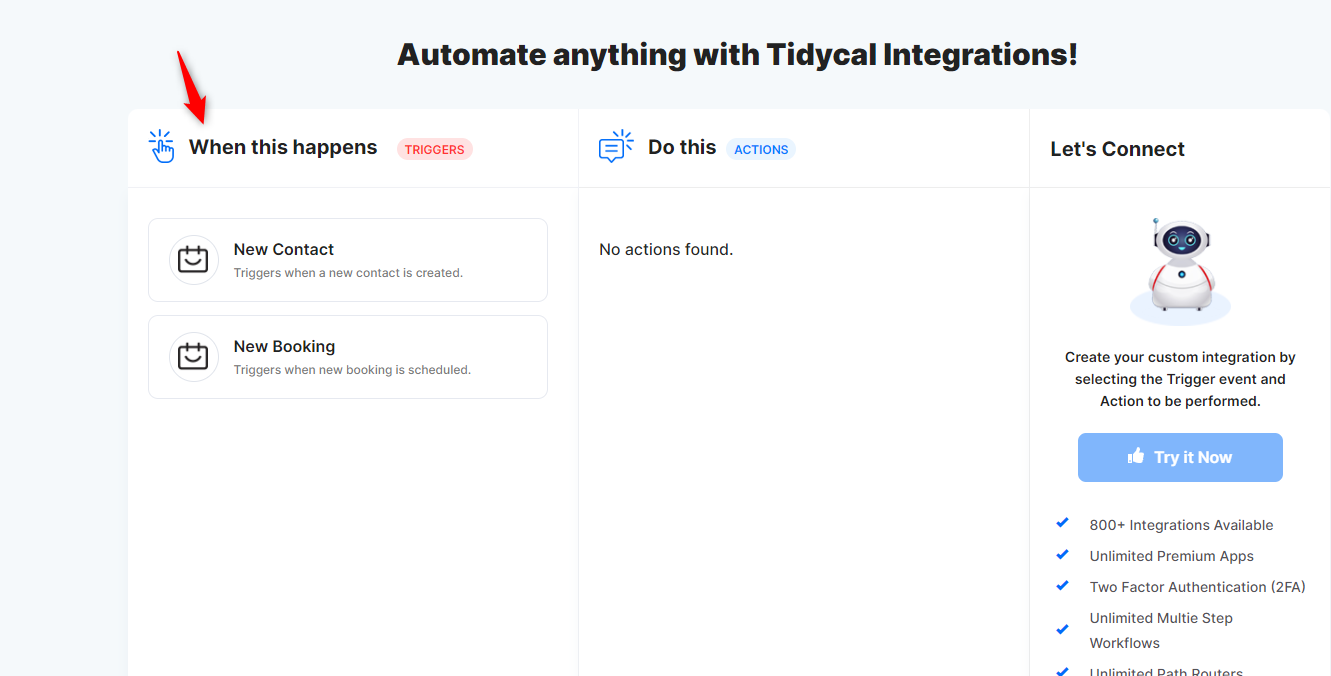1331x676 pixels.
Task: Click the thumbs-up icon on Try it Now
Action: pyautogui.click(x=1136, y=456)
